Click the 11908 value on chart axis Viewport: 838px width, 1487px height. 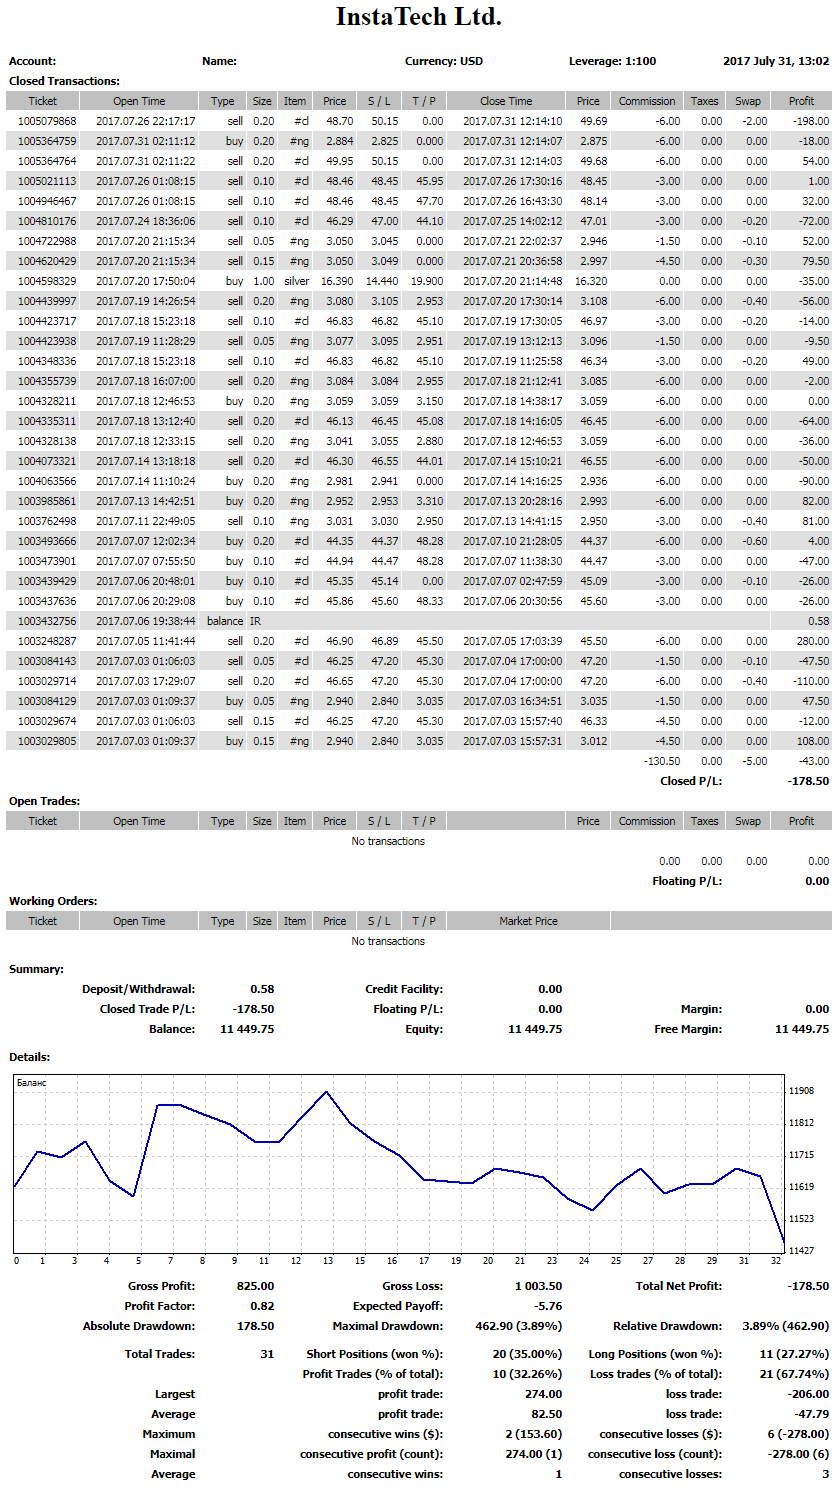point(801,1091)
